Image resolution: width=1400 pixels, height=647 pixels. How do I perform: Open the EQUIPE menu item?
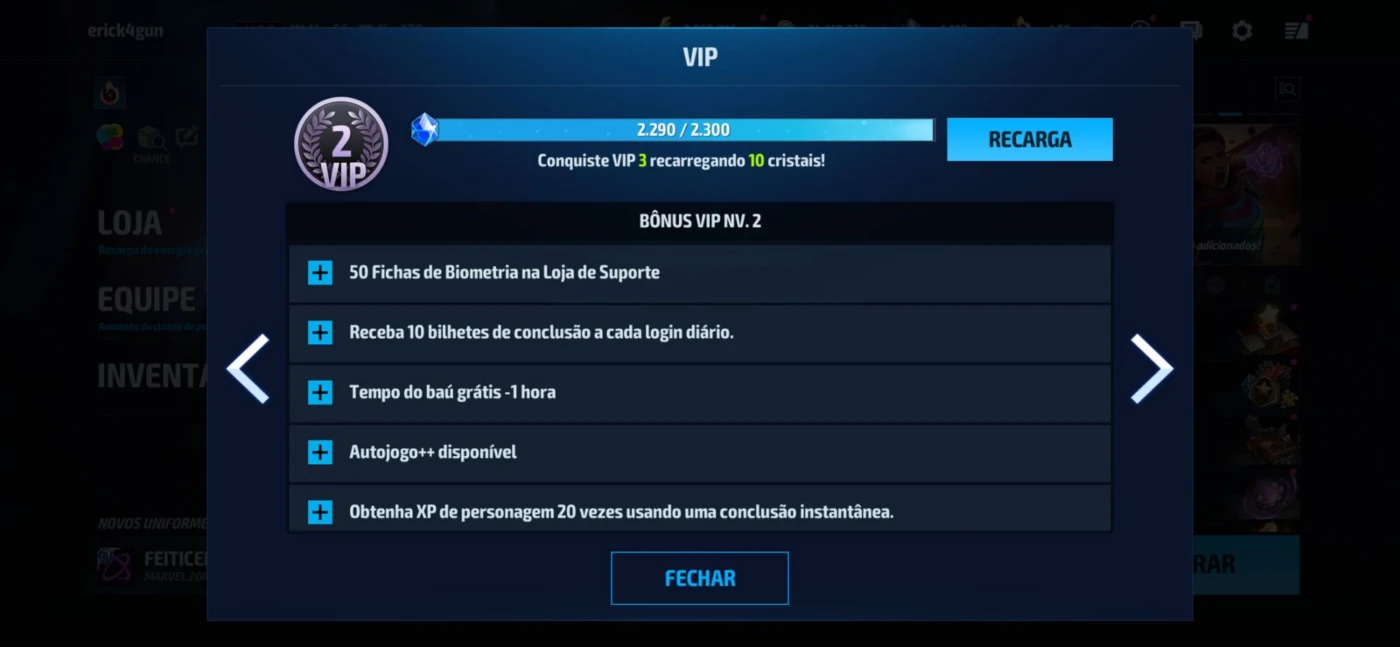point(146,299)
